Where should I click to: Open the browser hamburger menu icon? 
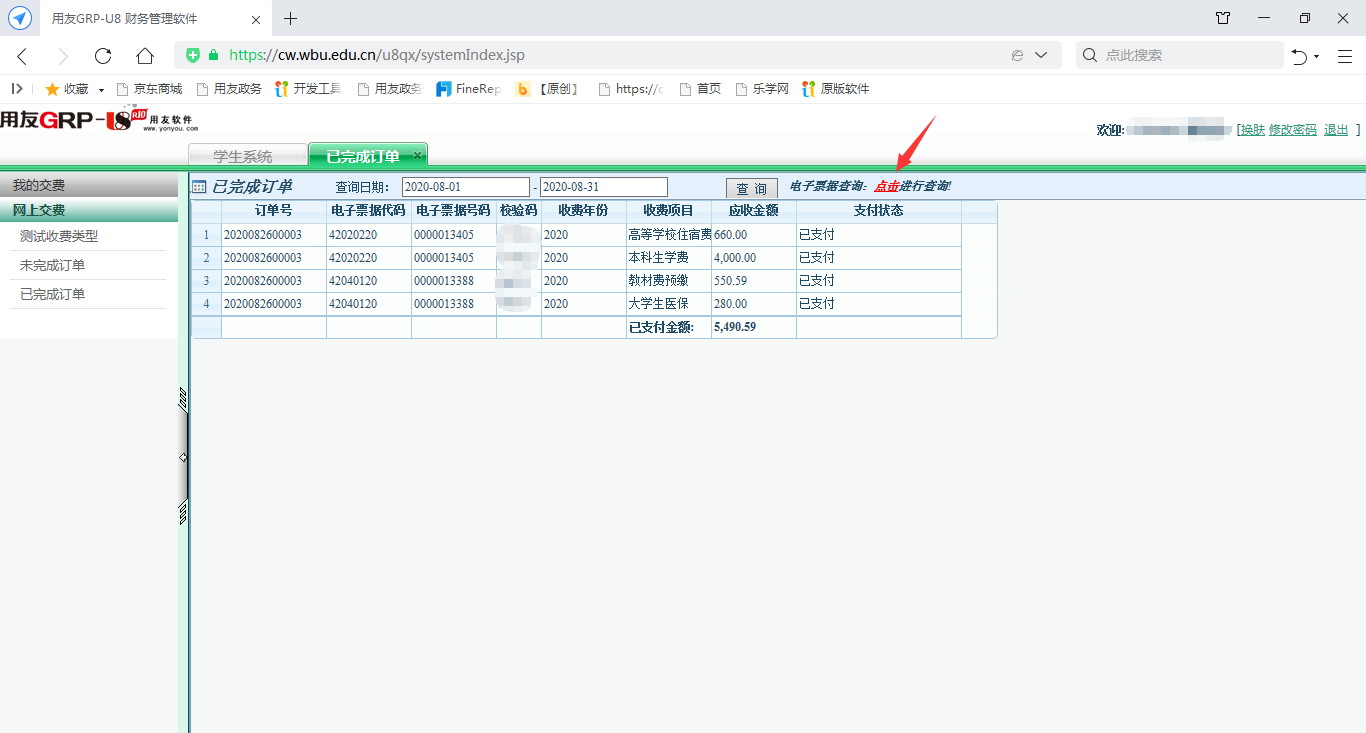point(1345,56)
